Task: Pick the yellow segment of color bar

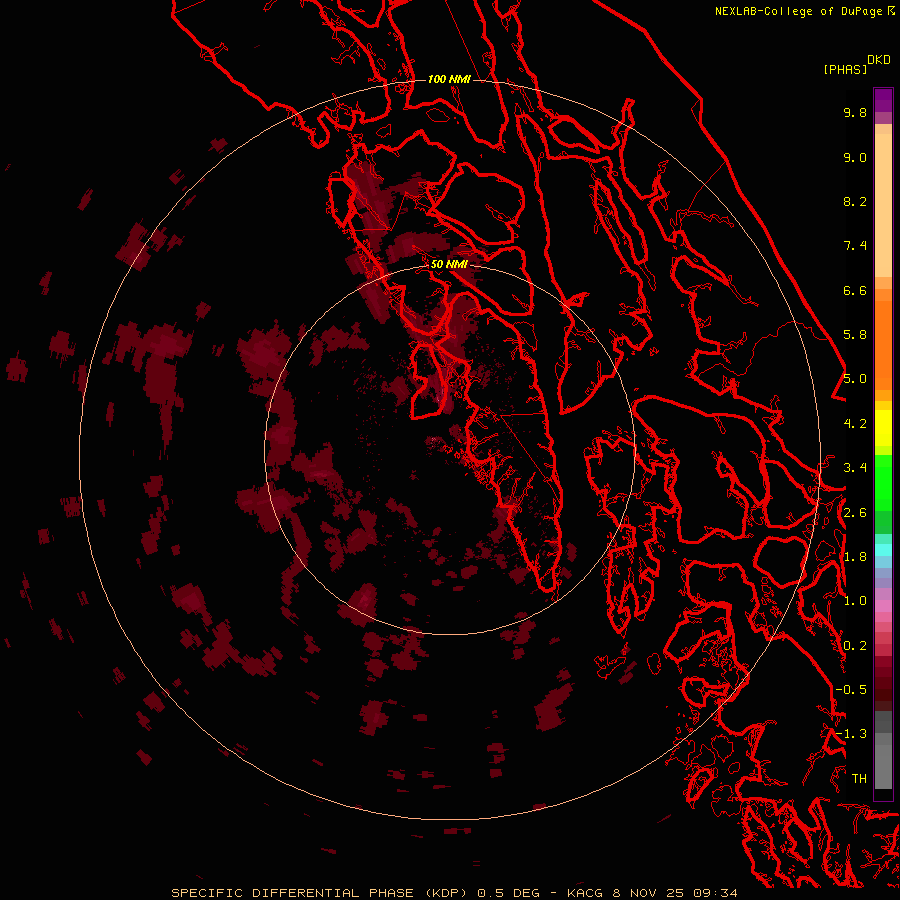Action: click(883, 428)
